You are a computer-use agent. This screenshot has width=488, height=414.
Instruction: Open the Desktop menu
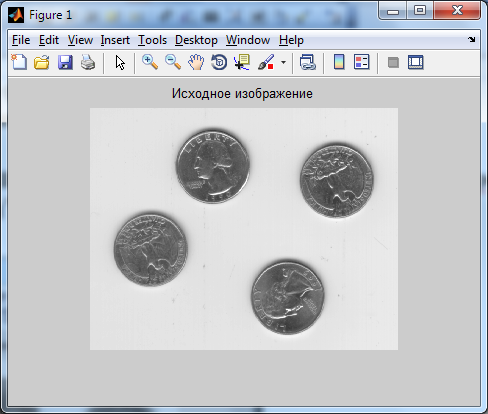196,40
